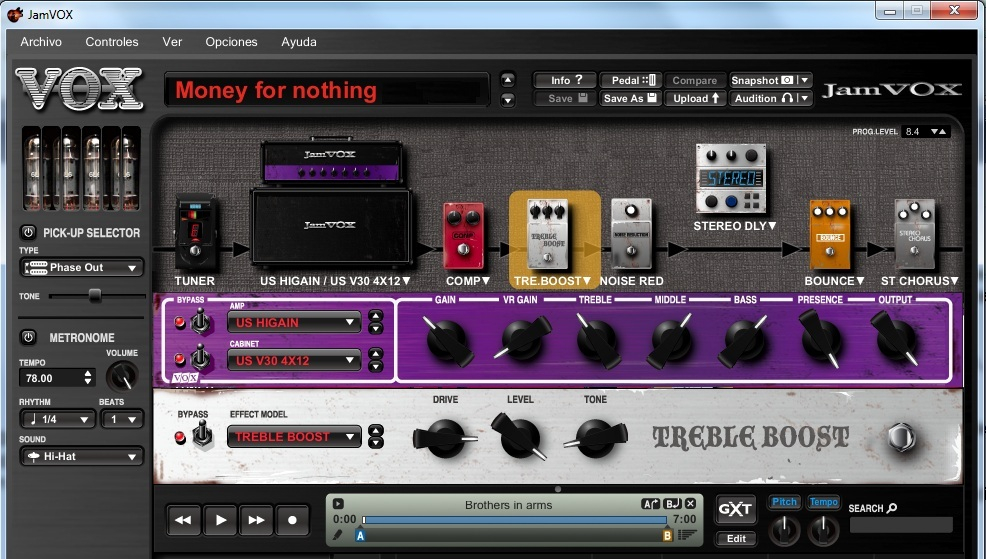Image resolution: width=986 pixels, height=559 pixels.
Task: Expand the Audition dropdown arrow
Action: [x=804, y=98]
